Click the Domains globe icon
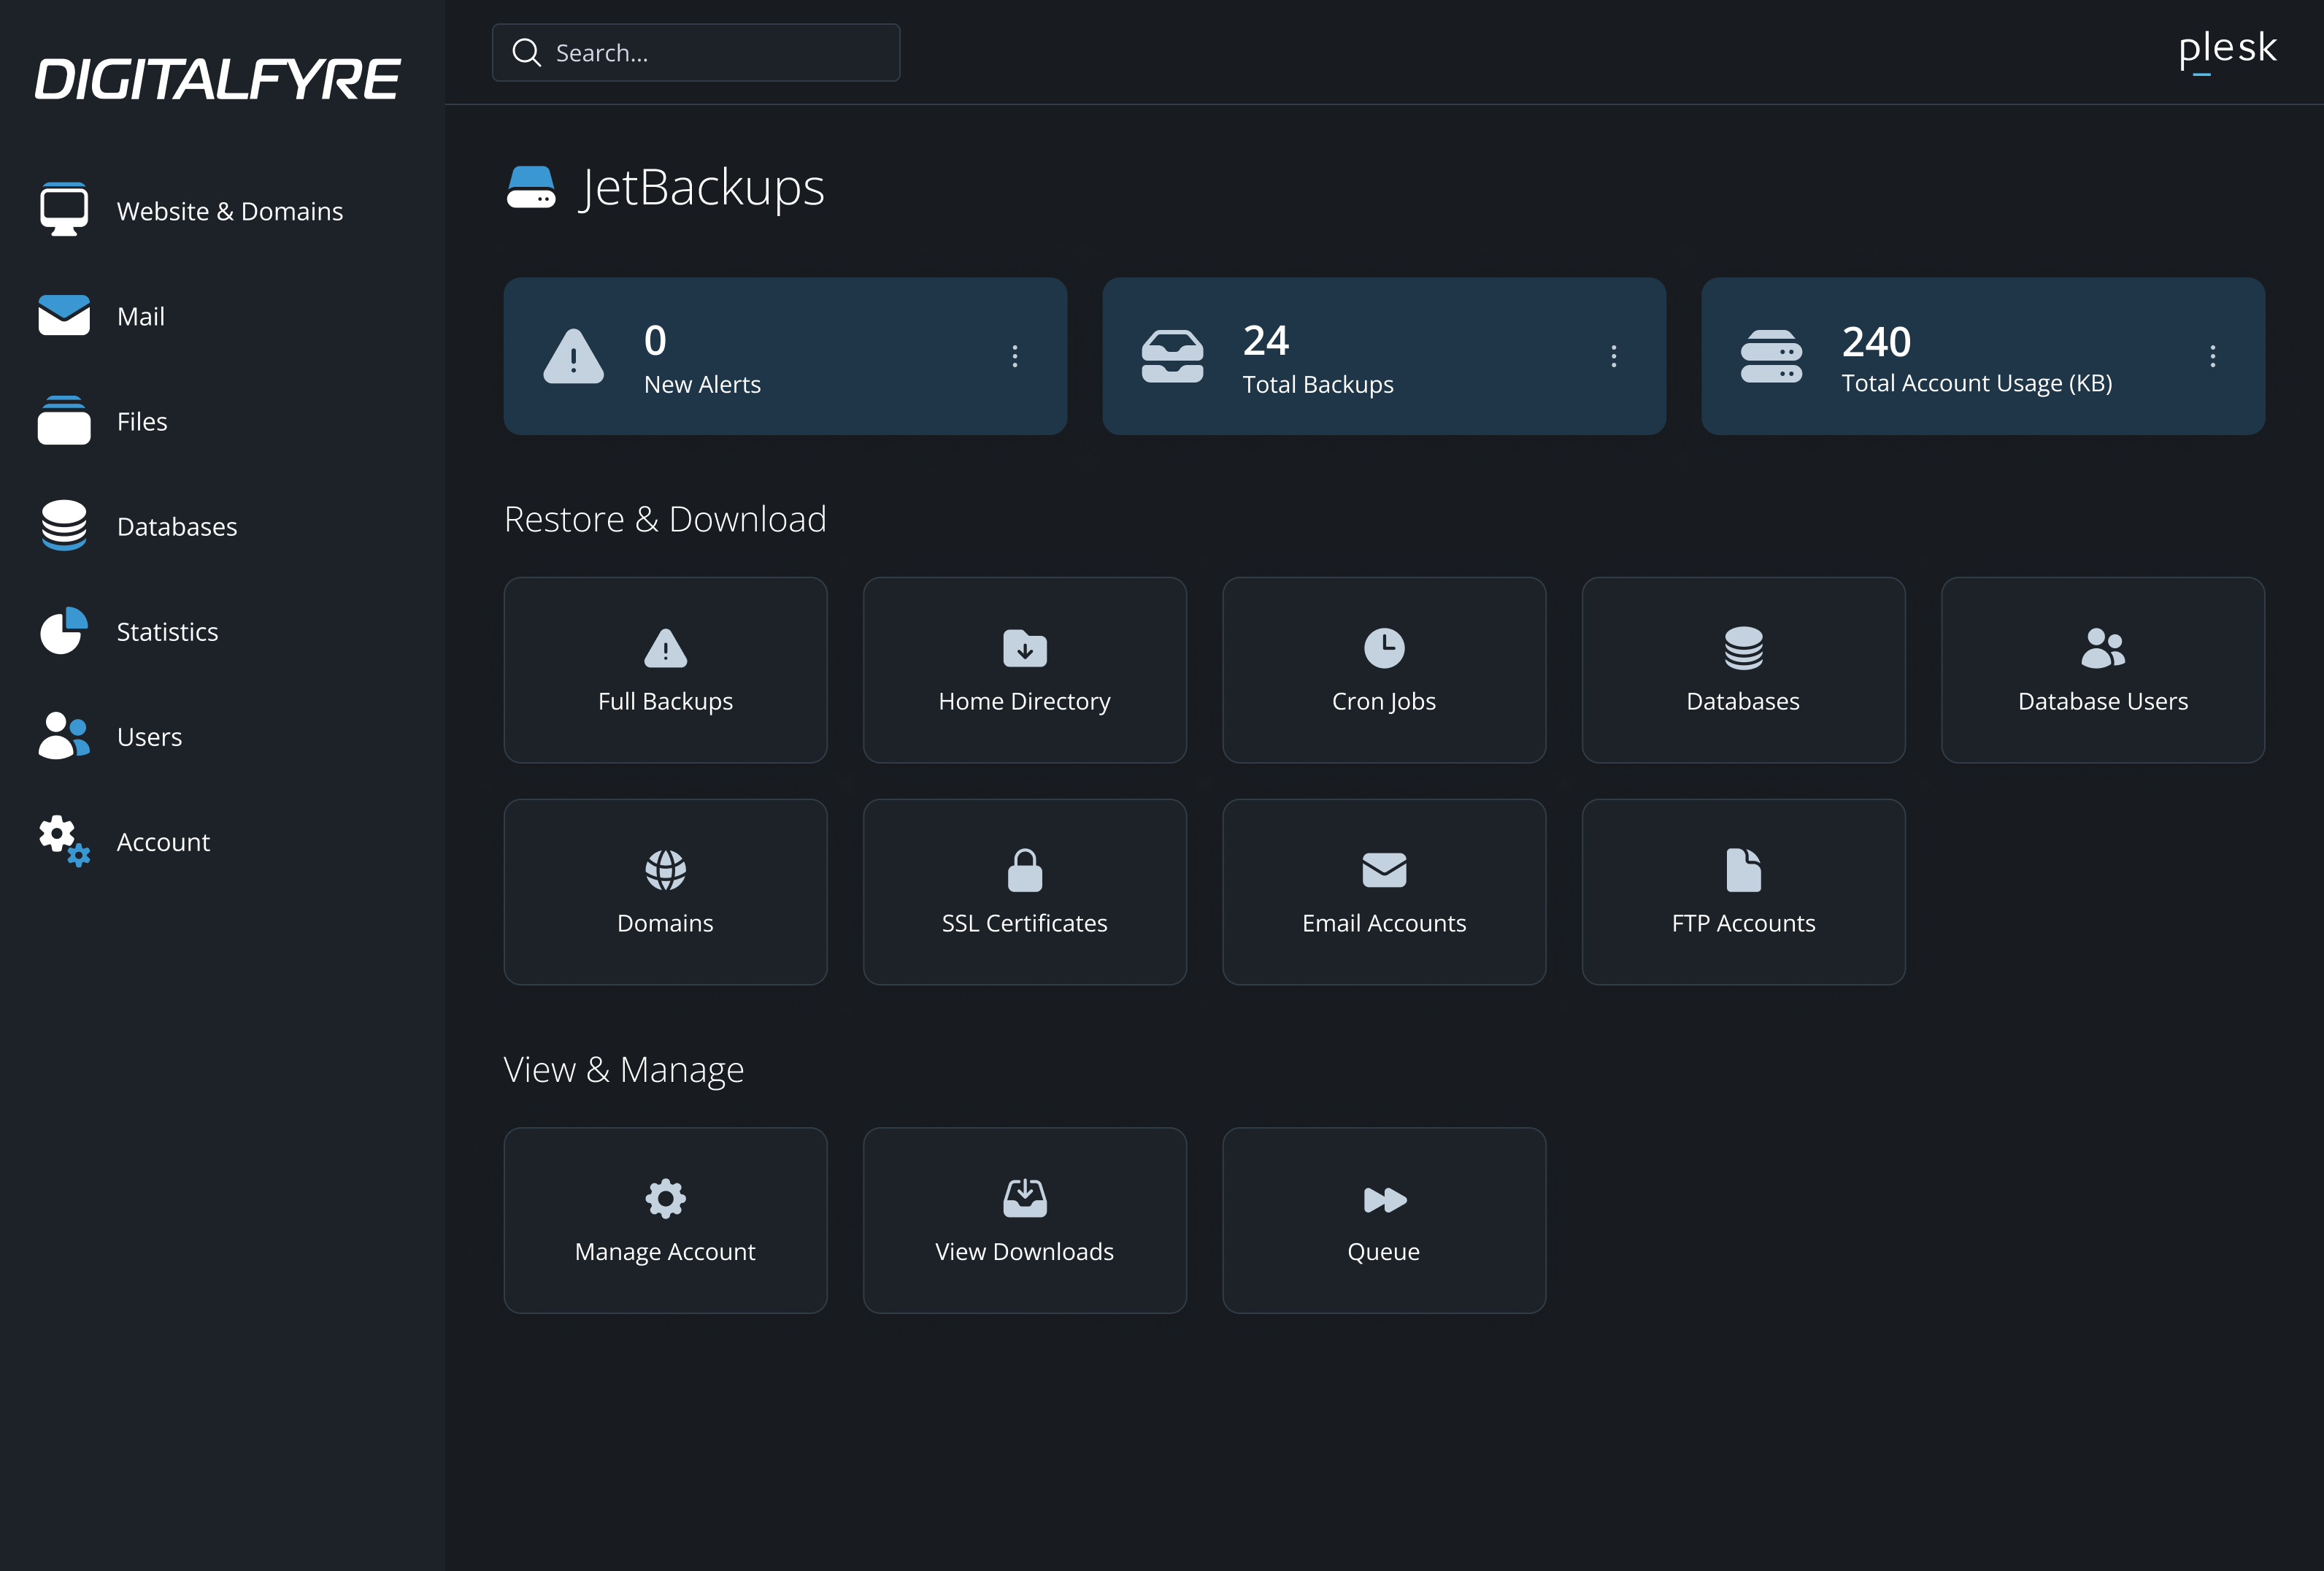Screen dimensions: 2324x1571 point(666,870)
